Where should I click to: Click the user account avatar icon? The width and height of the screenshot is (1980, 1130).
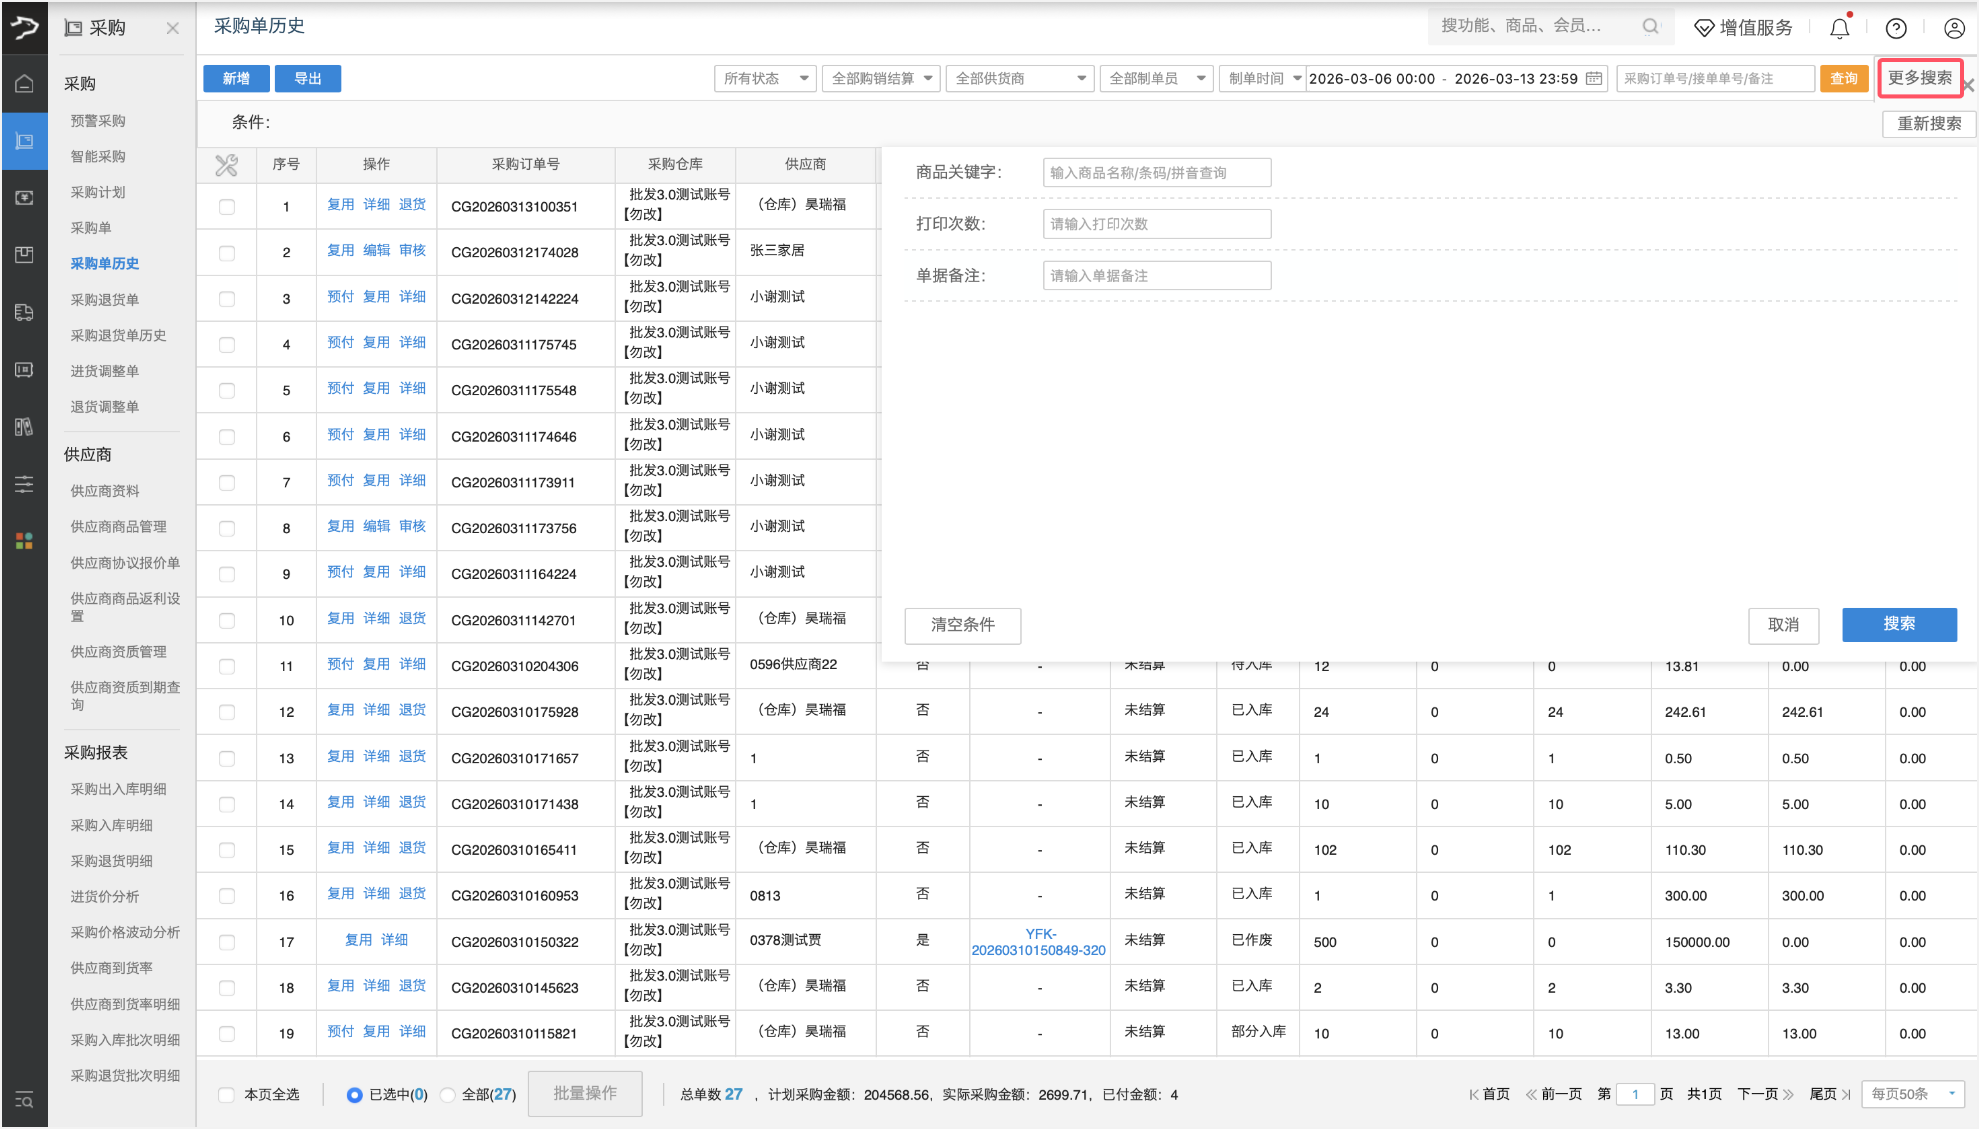[1954, 28]
